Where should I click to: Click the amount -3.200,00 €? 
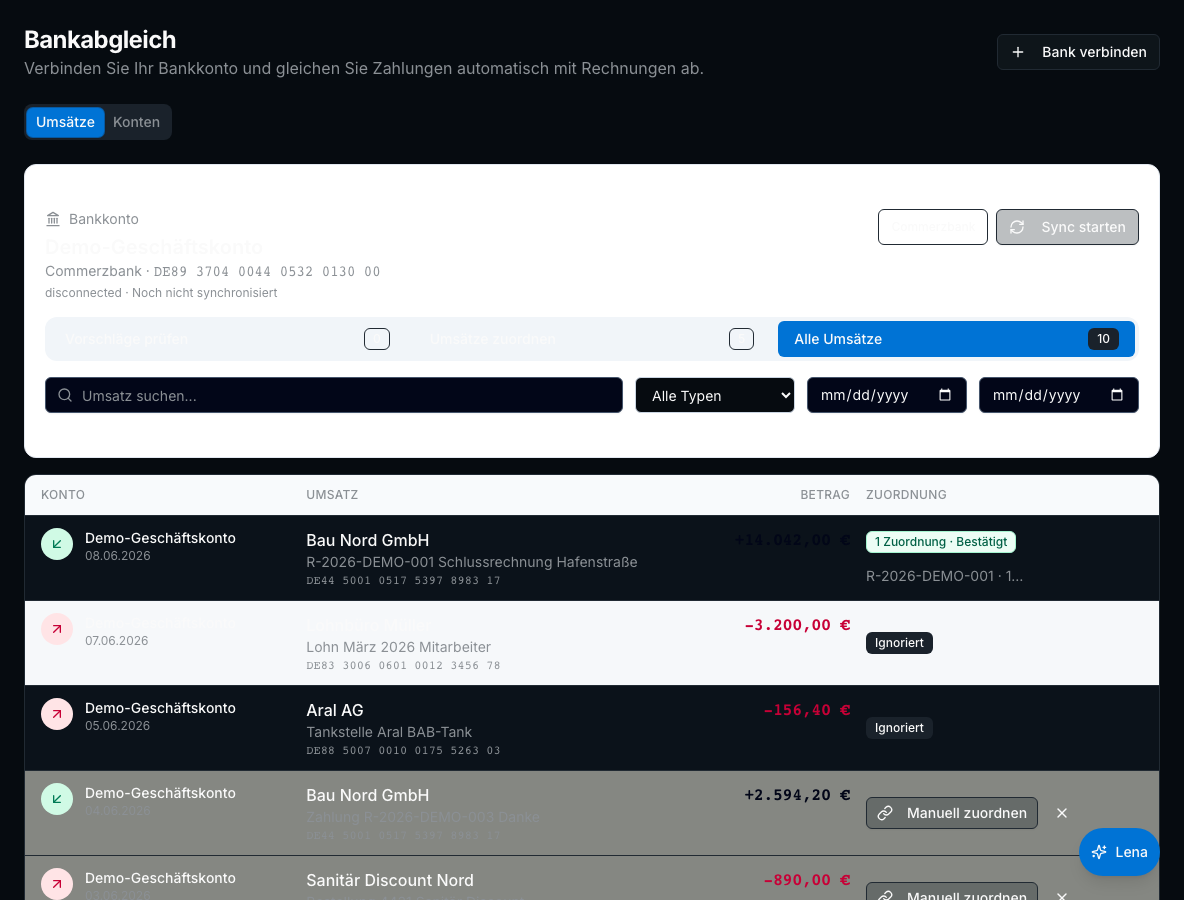pyautogui.click(x=797, y=625)
